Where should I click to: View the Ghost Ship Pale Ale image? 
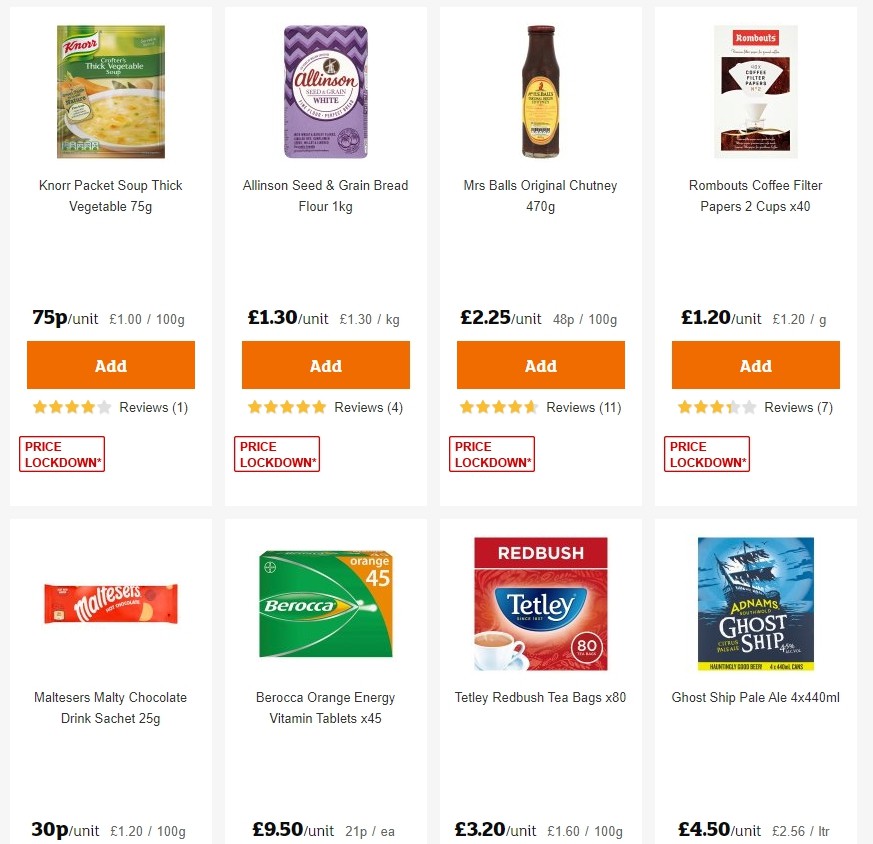(755, 603)
